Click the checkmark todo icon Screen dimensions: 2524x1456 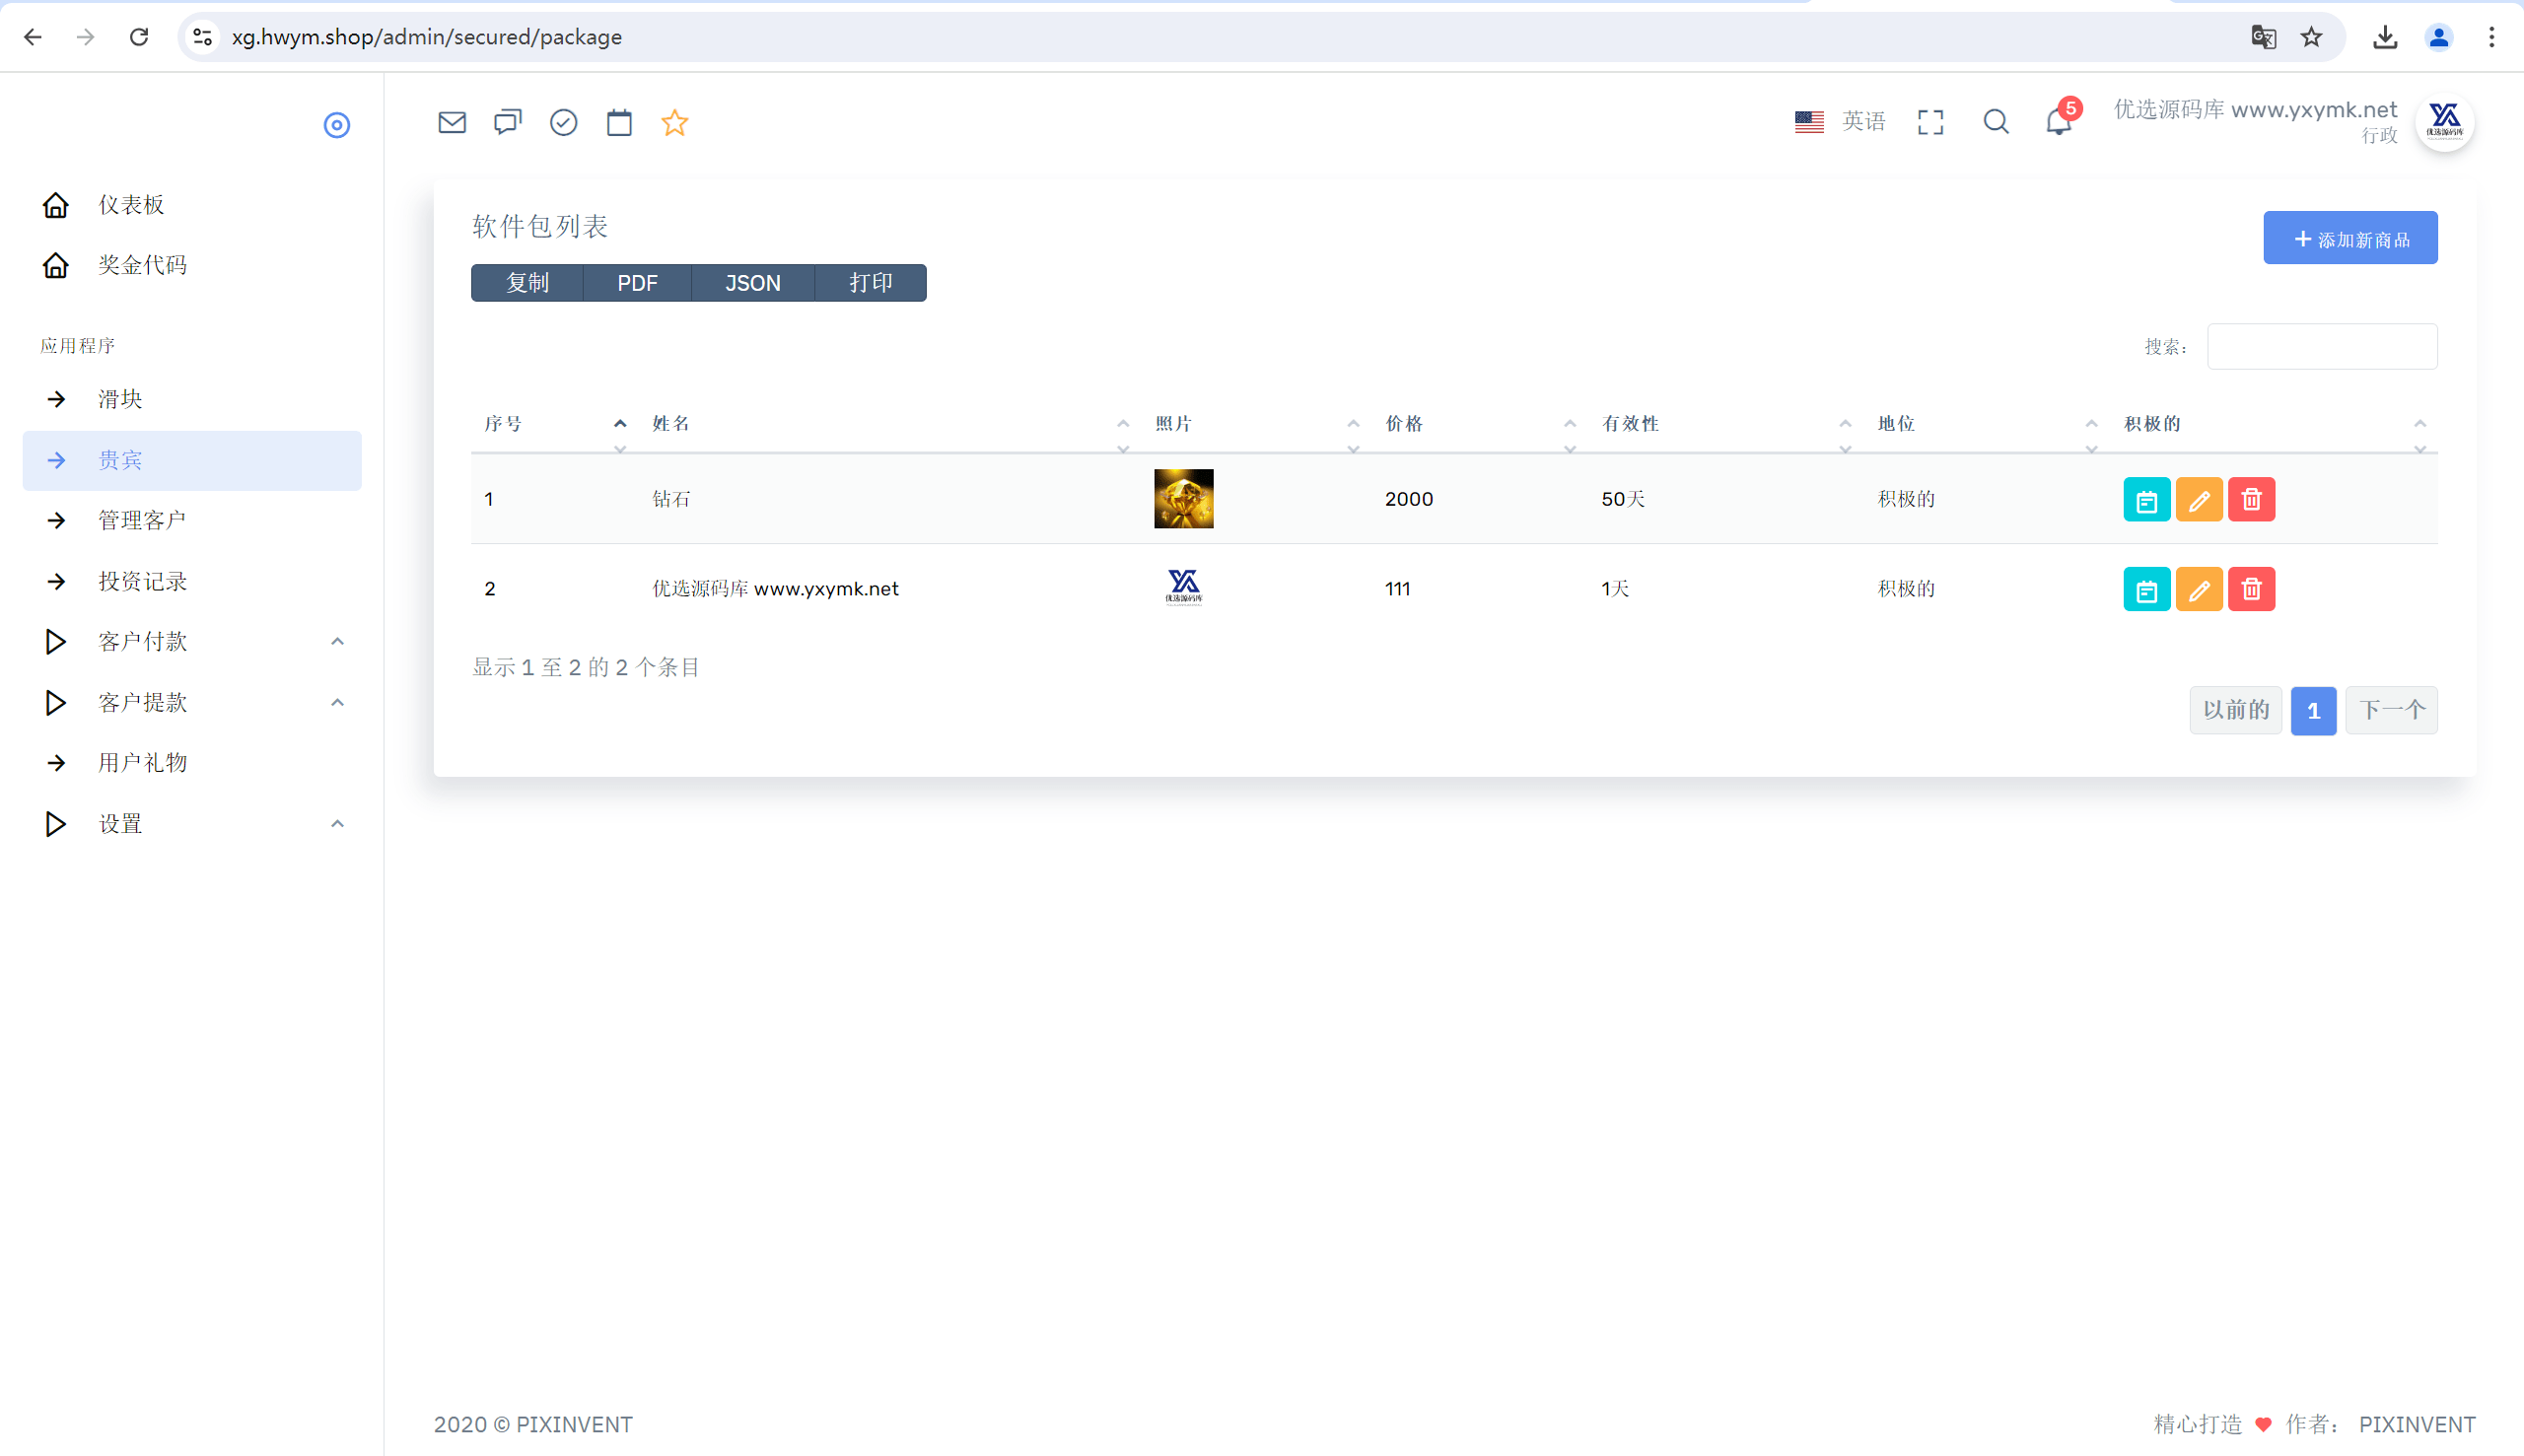click(564, 123)
